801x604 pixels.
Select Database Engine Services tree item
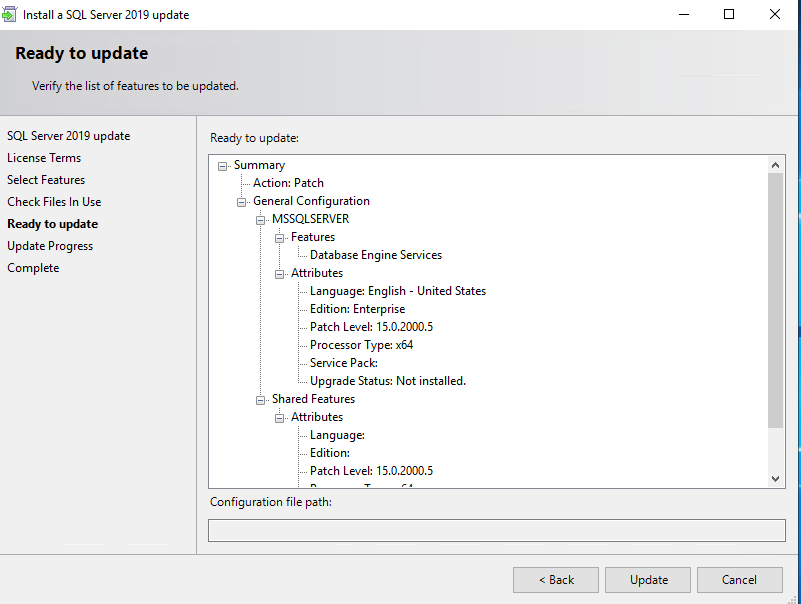tap(375, 255)
